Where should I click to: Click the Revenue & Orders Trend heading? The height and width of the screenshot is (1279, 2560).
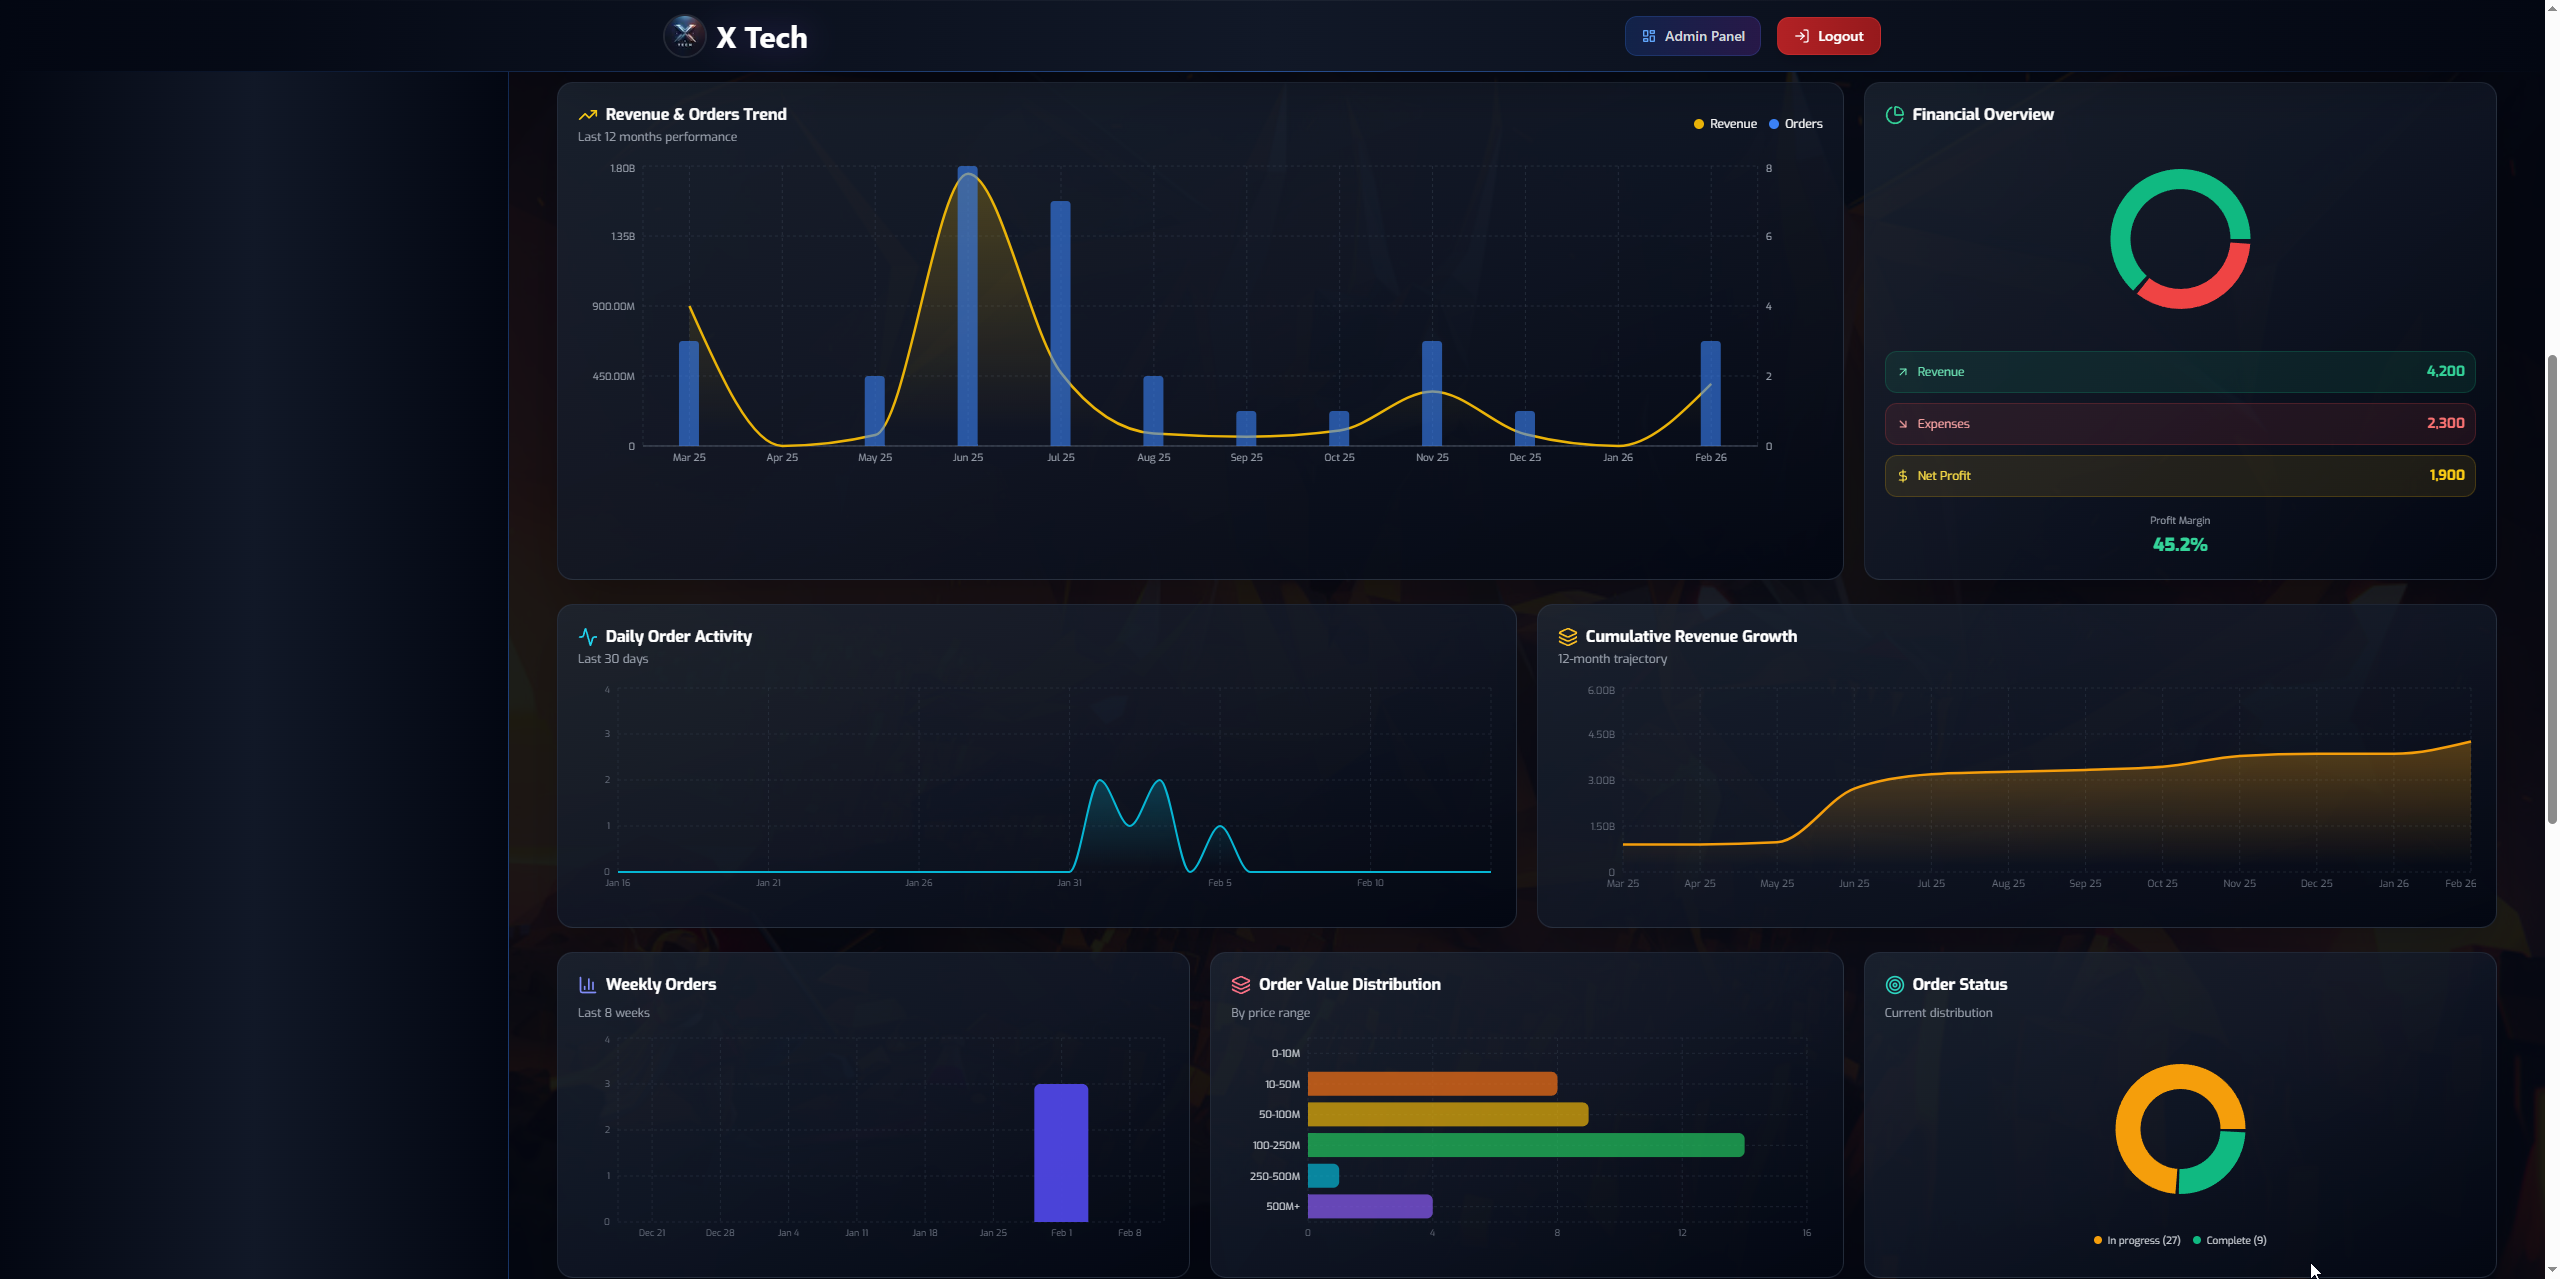click(695, 115)
